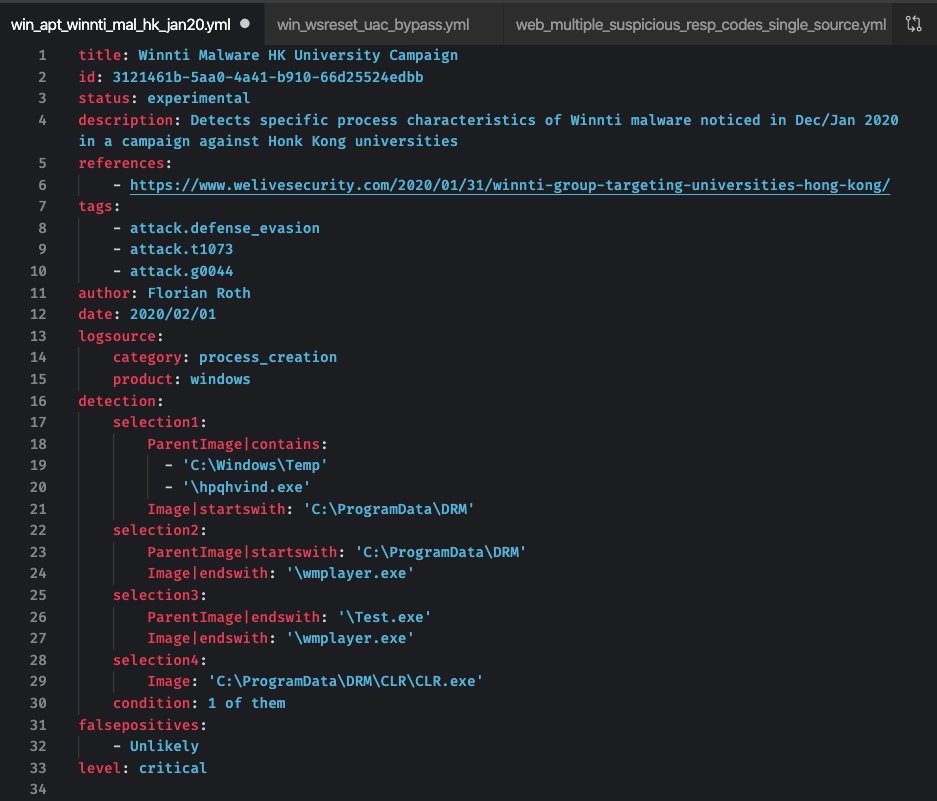Click the 'detection' key on line 16
This screenshot has height=801, width=937.
pyautogui.click(x=117, y=400)
